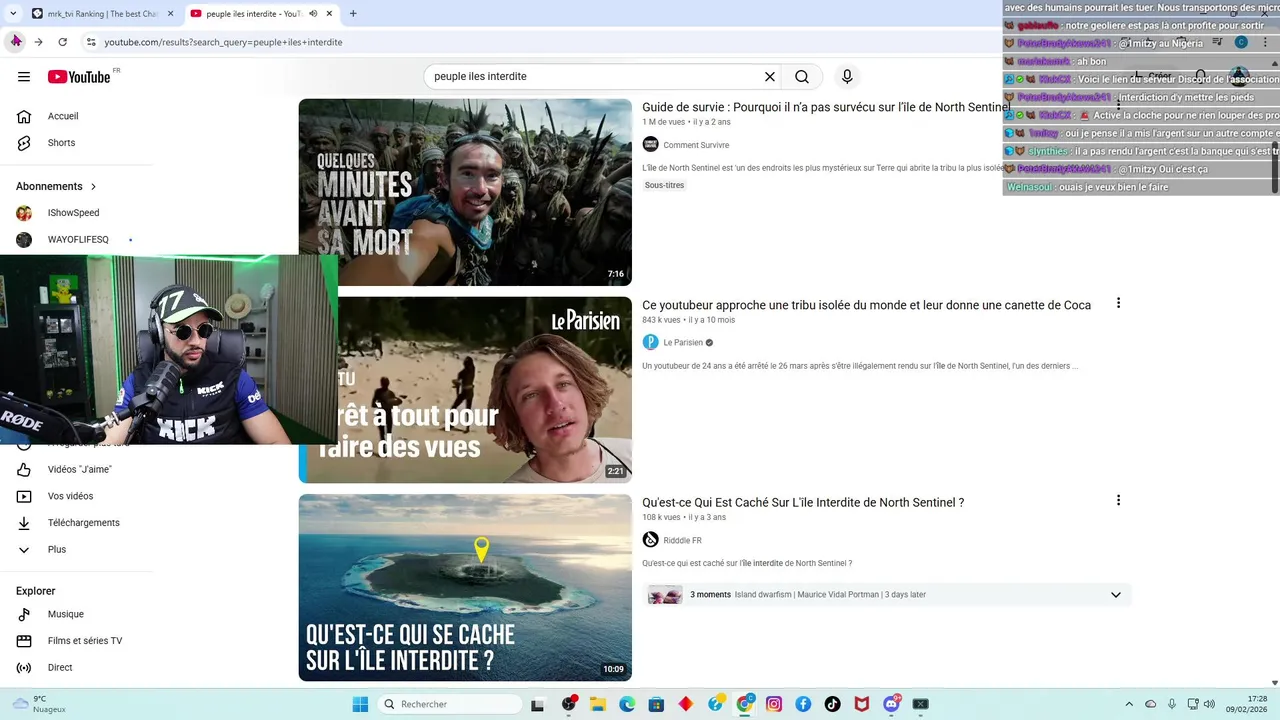
Task: Start voice search with the microphone
Action: (x=847, y=76)
